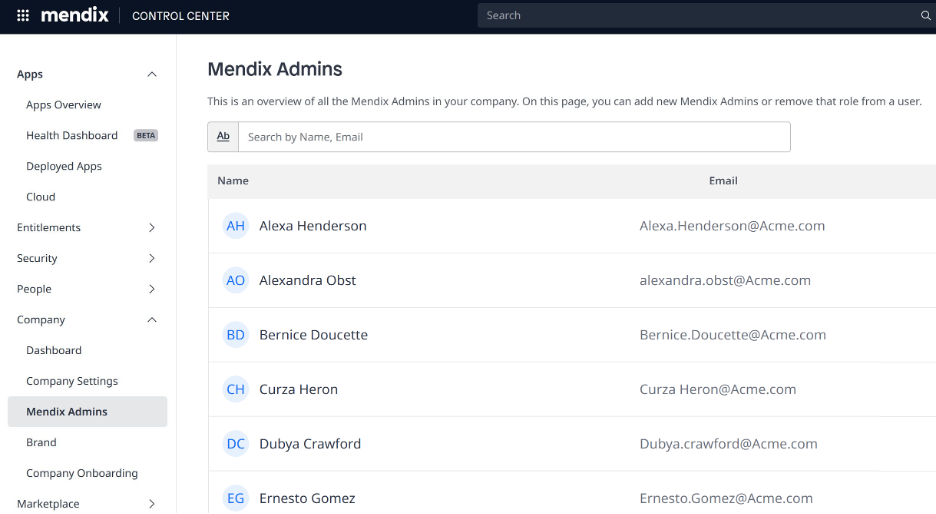Screen dimensions: 936x514
Task: Open Deployed Apps in sidebar
Action: [x=64, y=167]
